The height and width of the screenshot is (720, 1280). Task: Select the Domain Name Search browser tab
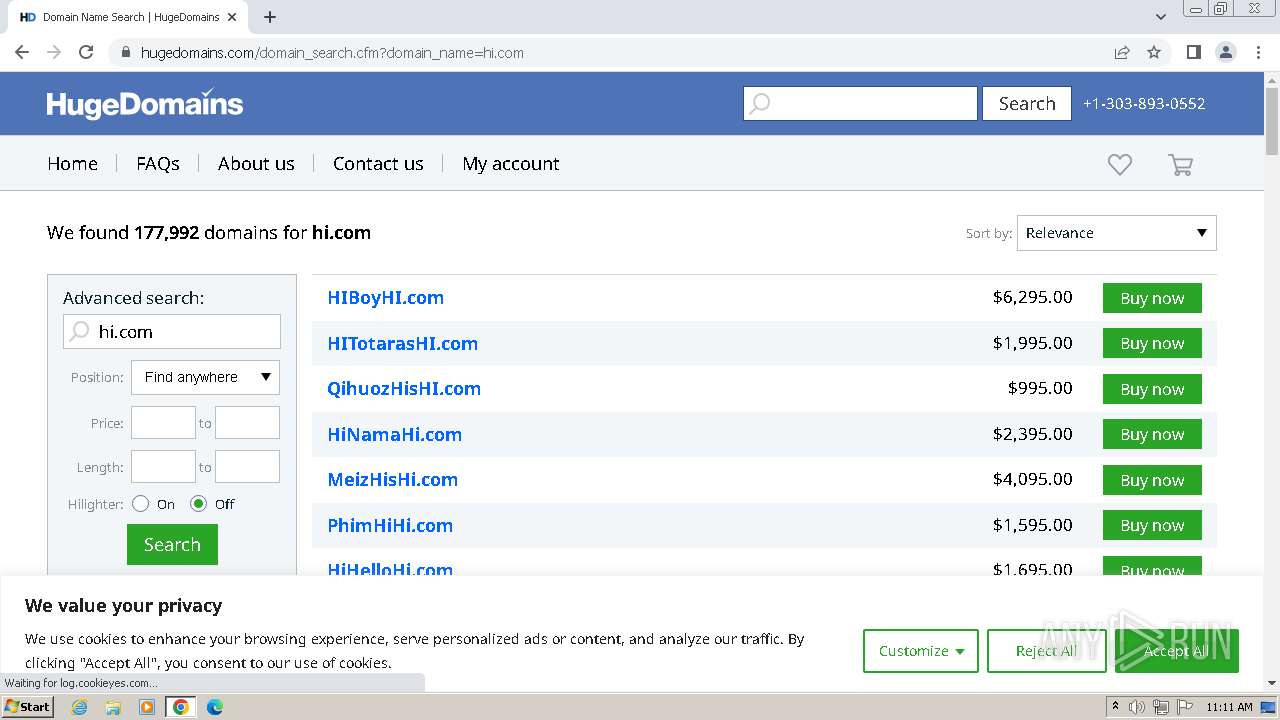coord(128,17)
